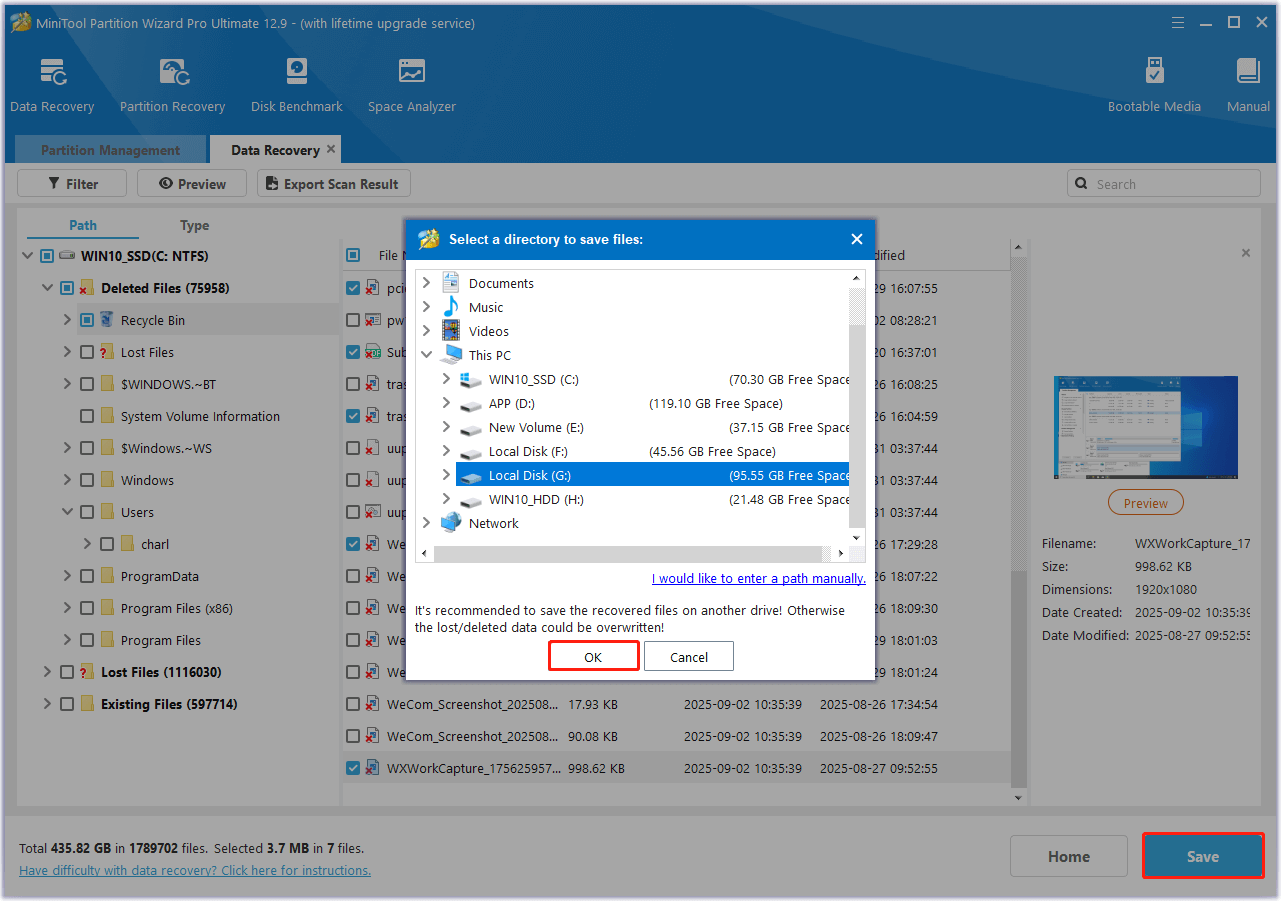
Task: Click the Preview button below the thumbnail
Action: (1145, 503)
